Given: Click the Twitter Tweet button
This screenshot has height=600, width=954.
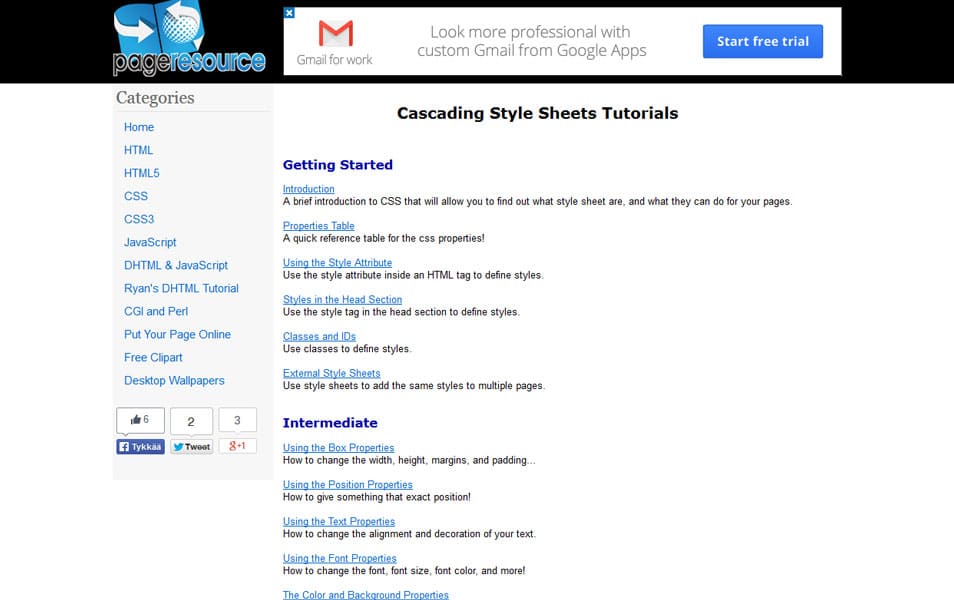Looking at the screenshot, I should point(191,447).
